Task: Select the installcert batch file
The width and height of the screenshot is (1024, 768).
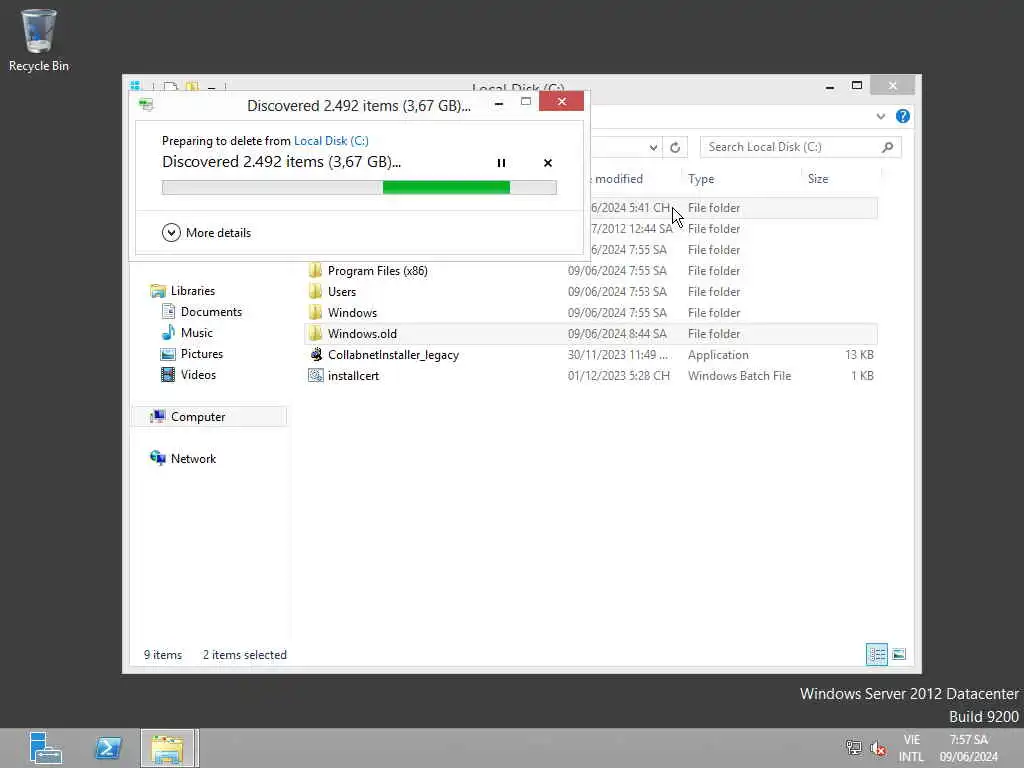Action: 353,376
